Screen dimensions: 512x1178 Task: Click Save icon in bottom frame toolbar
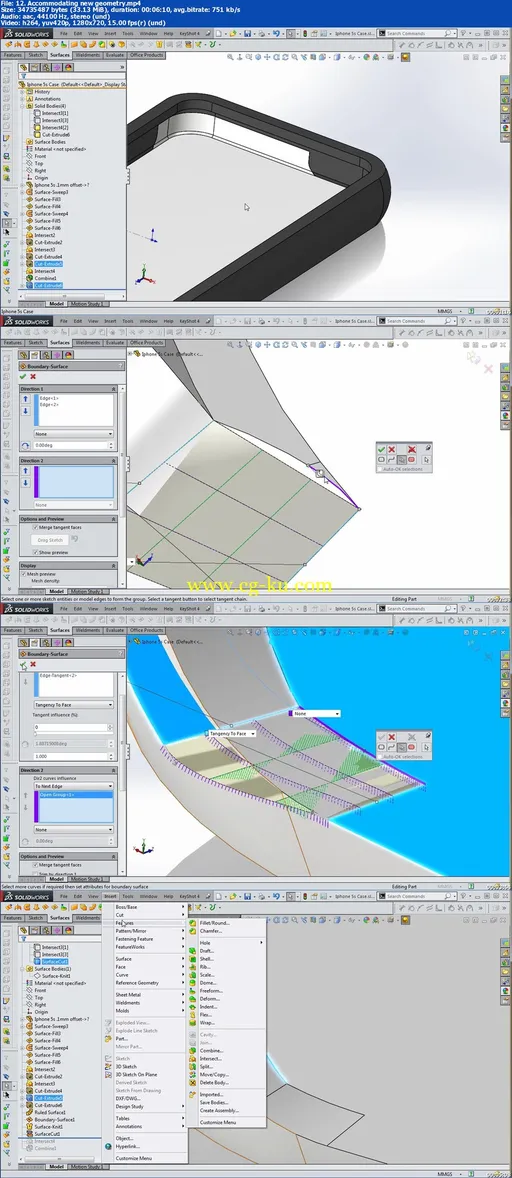pyautogui.click(x=248, y=896)
